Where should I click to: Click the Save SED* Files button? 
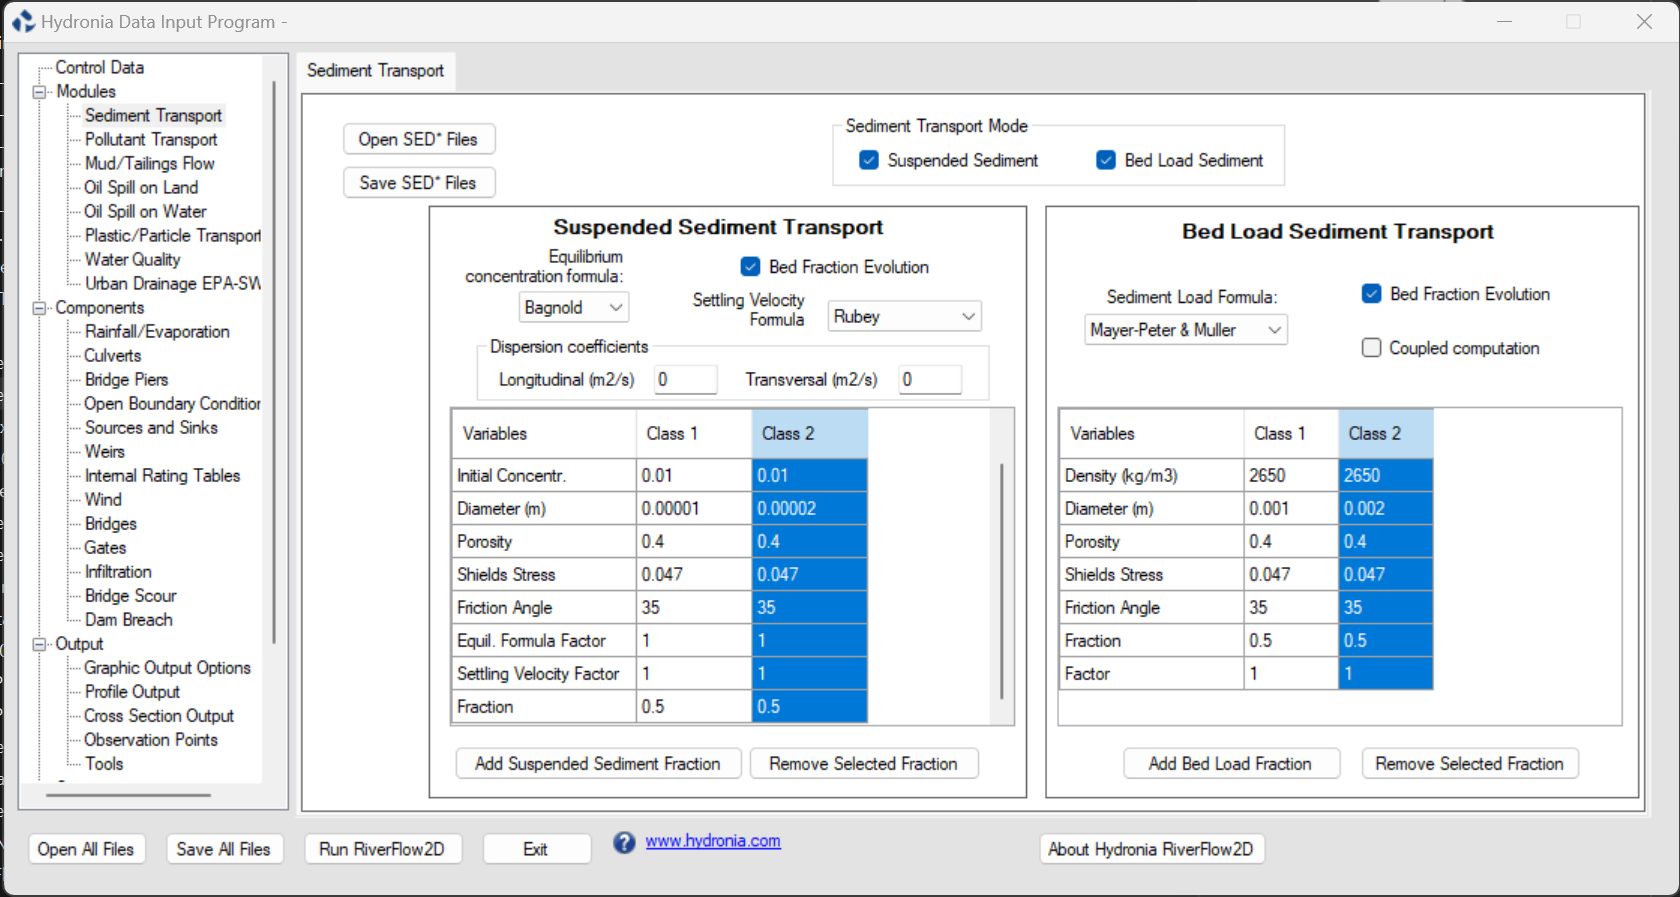click(x=419, y=183)
